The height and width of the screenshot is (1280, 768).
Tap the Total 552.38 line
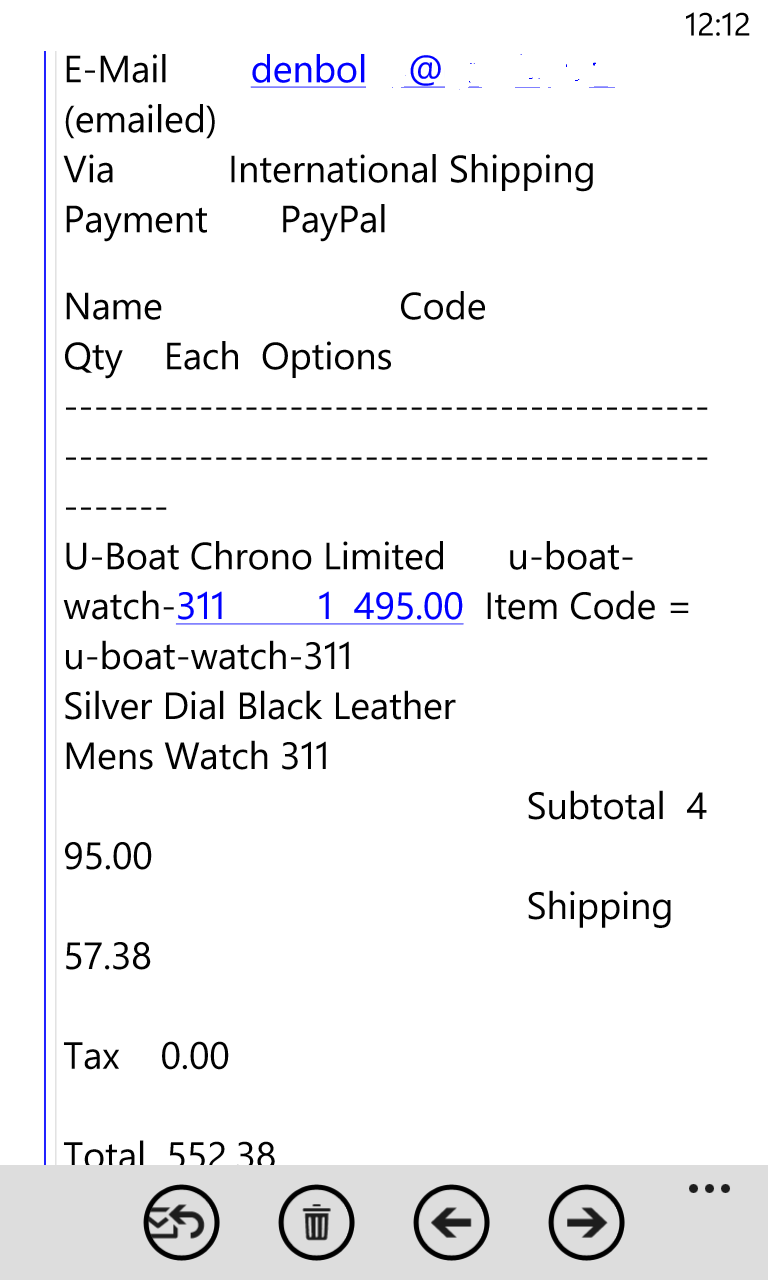tap(170, 1153)
